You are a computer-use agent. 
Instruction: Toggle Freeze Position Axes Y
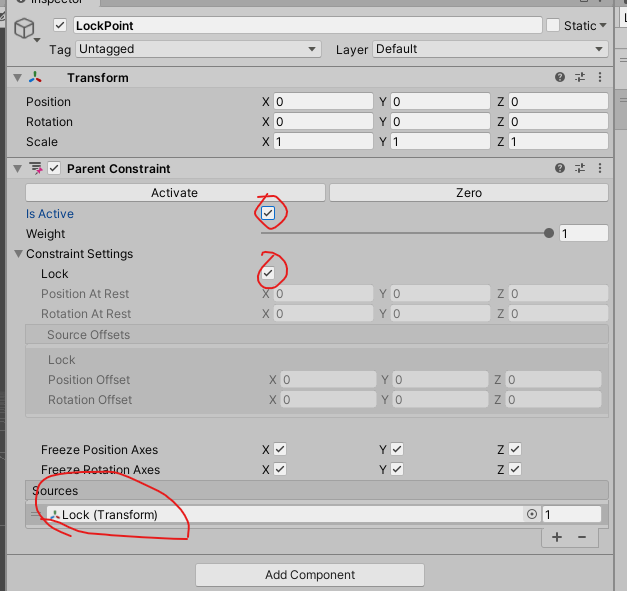click(397, 449)
